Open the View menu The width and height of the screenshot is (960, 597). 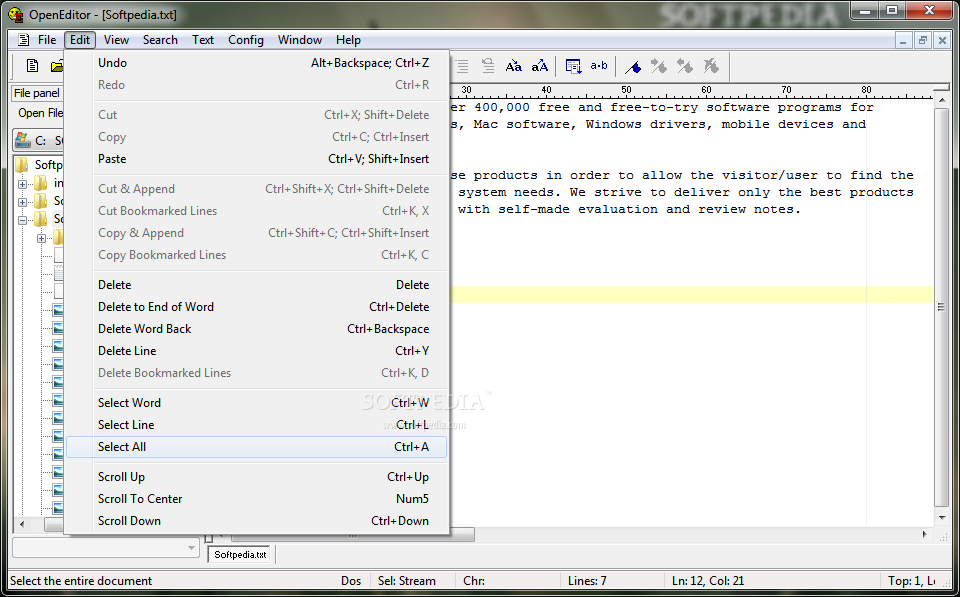pyautogui.click(x=116, y=40)
